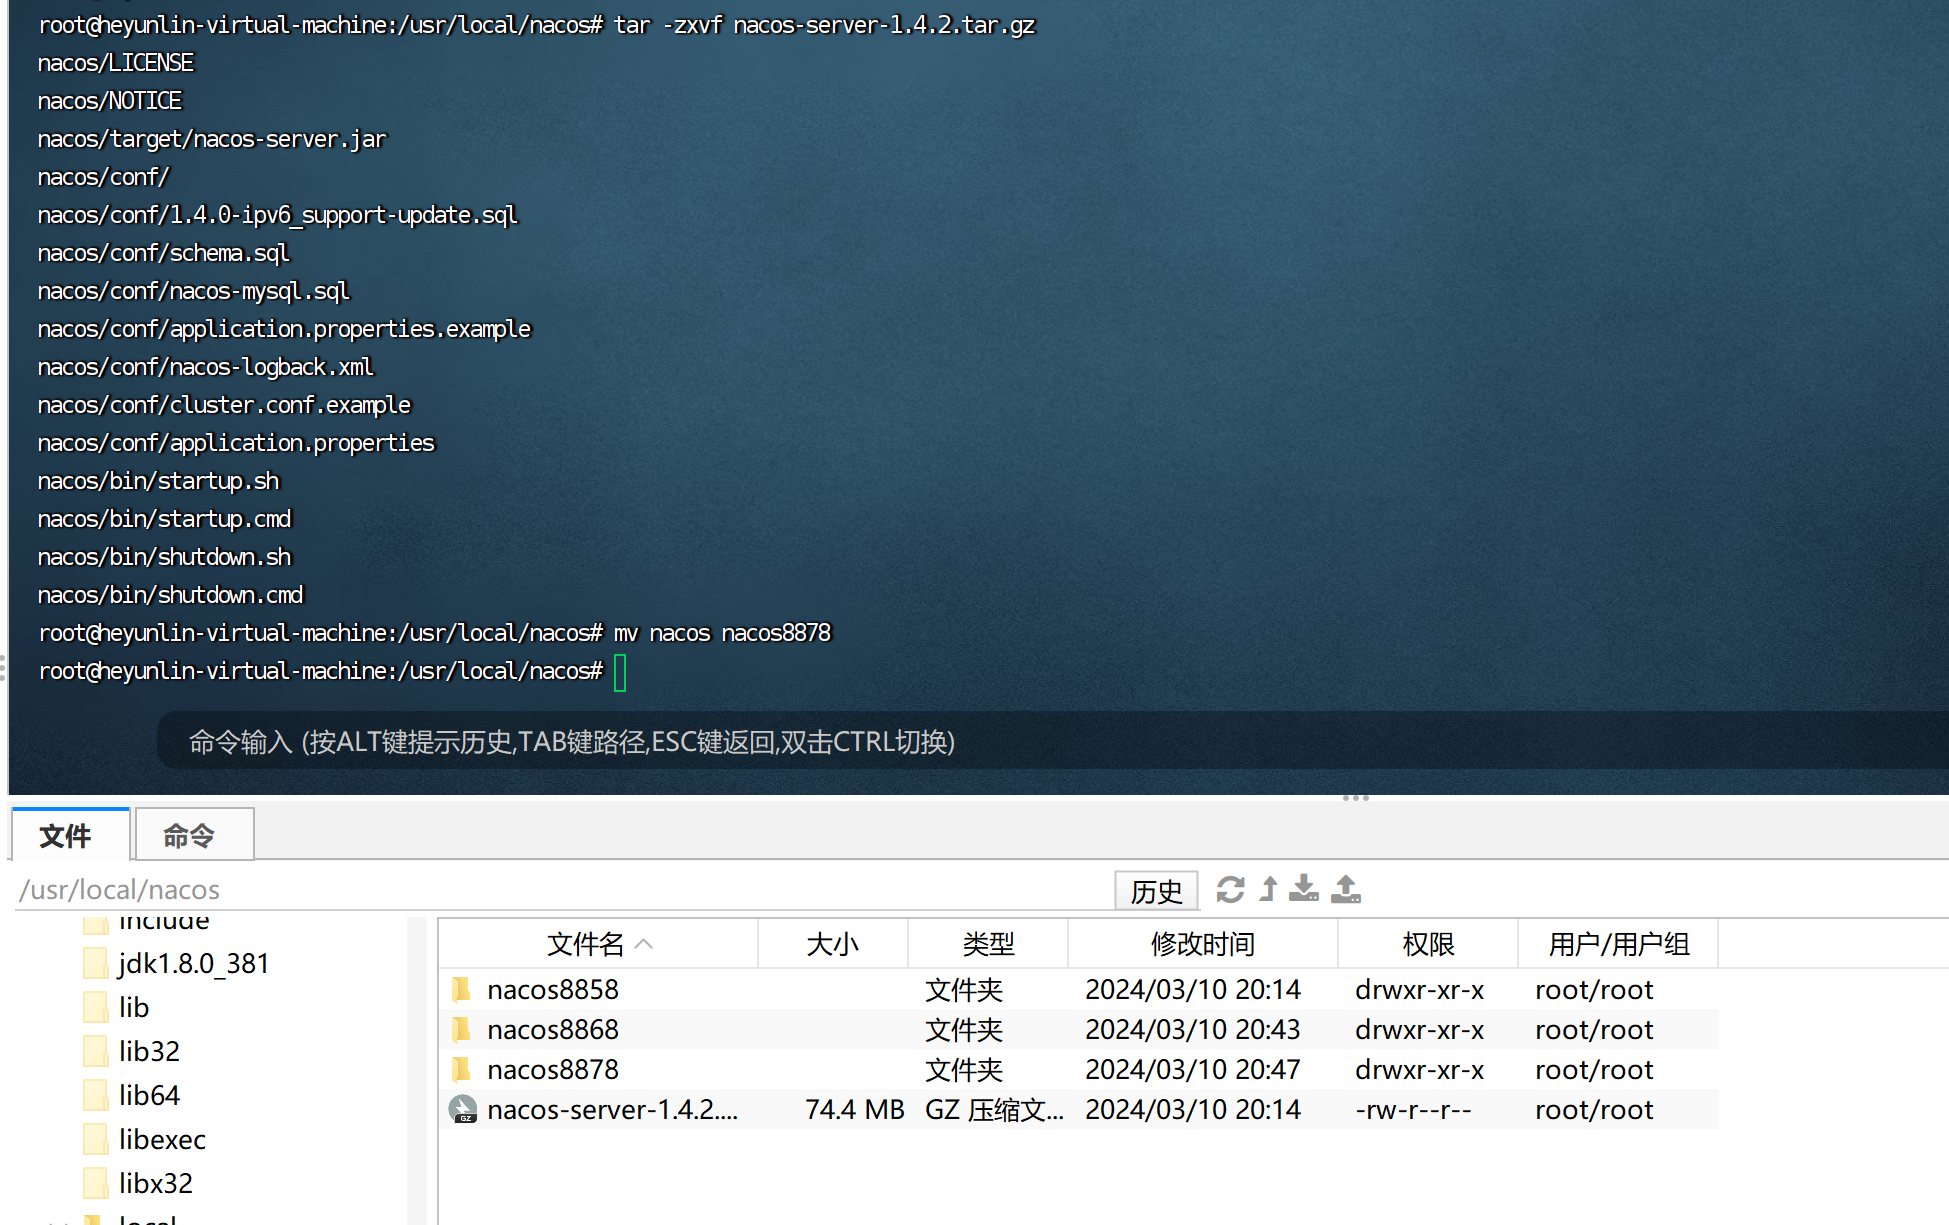Select jdk1.8.0_381 in the directory tree
The width and height of the screenshot is (1949, 1225).
click(194, 963)
